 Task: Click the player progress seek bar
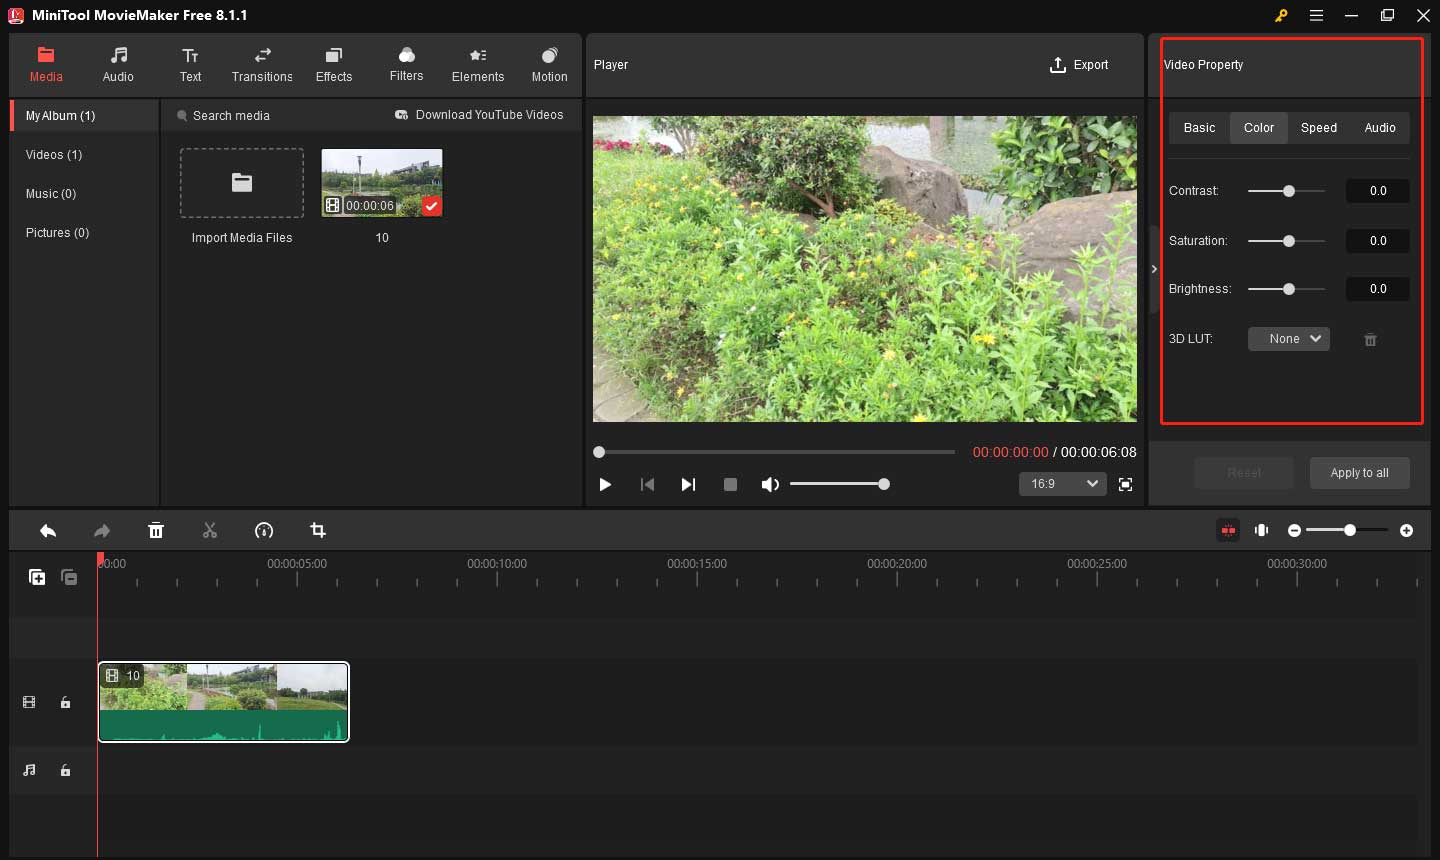coord(775,452)
